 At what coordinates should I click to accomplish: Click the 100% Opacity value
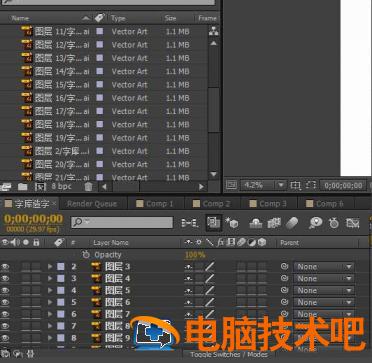195,255
